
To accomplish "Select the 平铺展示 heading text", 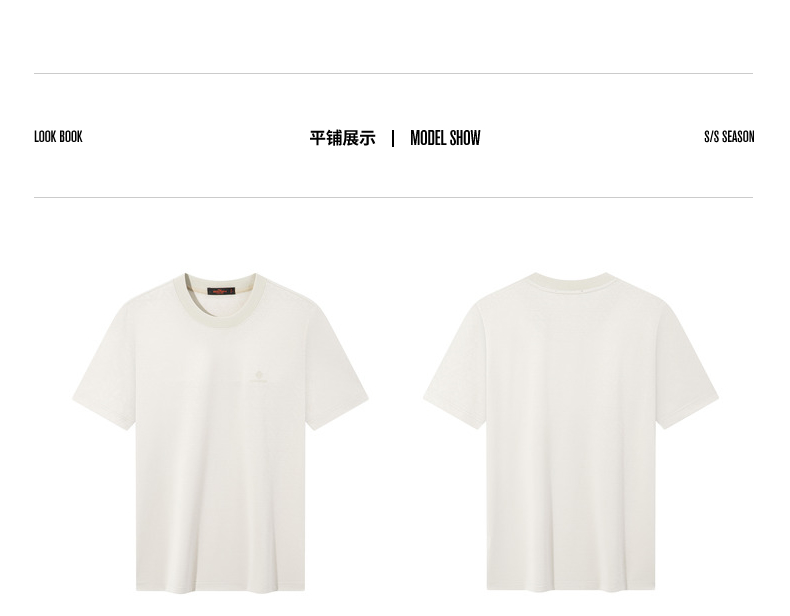I will (343, 138).
